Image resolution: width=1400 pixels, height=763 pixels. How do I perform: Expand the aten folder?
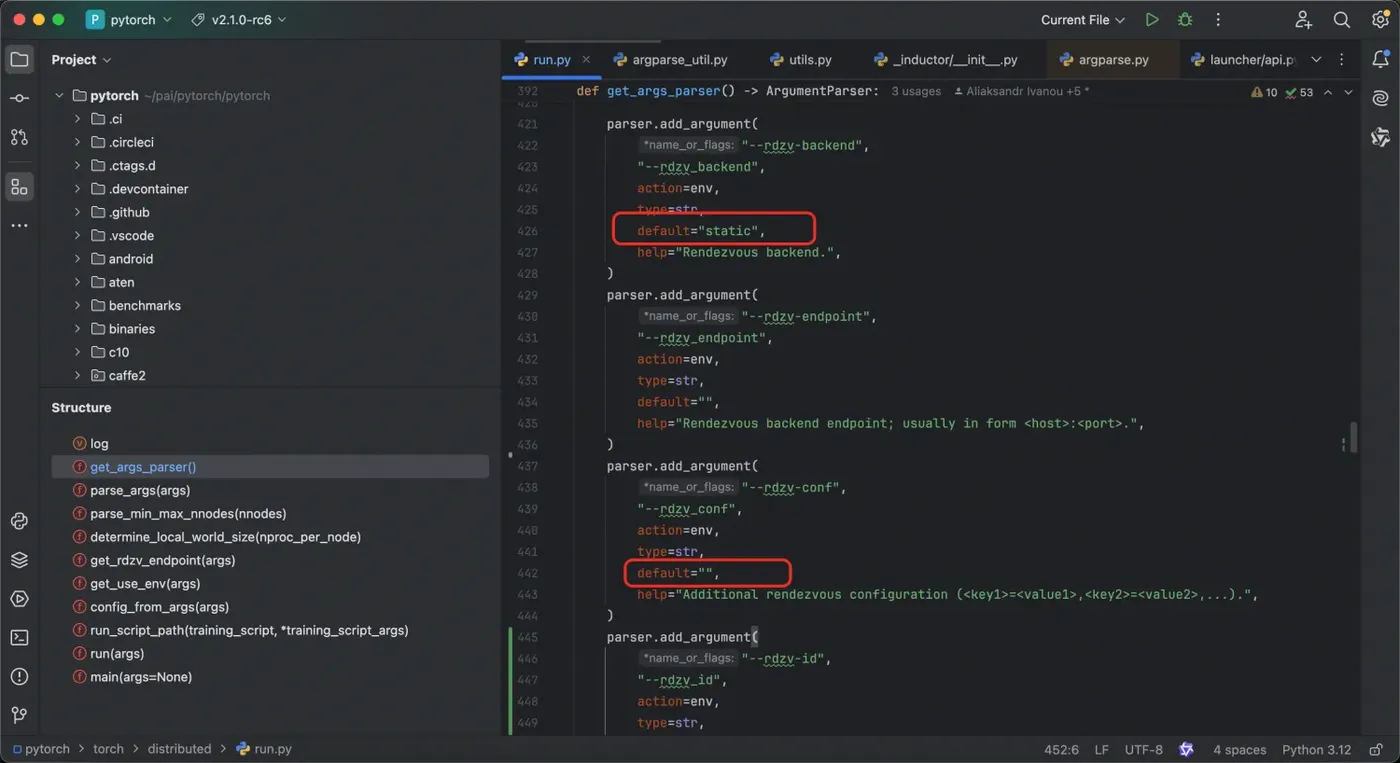[77, 282]
